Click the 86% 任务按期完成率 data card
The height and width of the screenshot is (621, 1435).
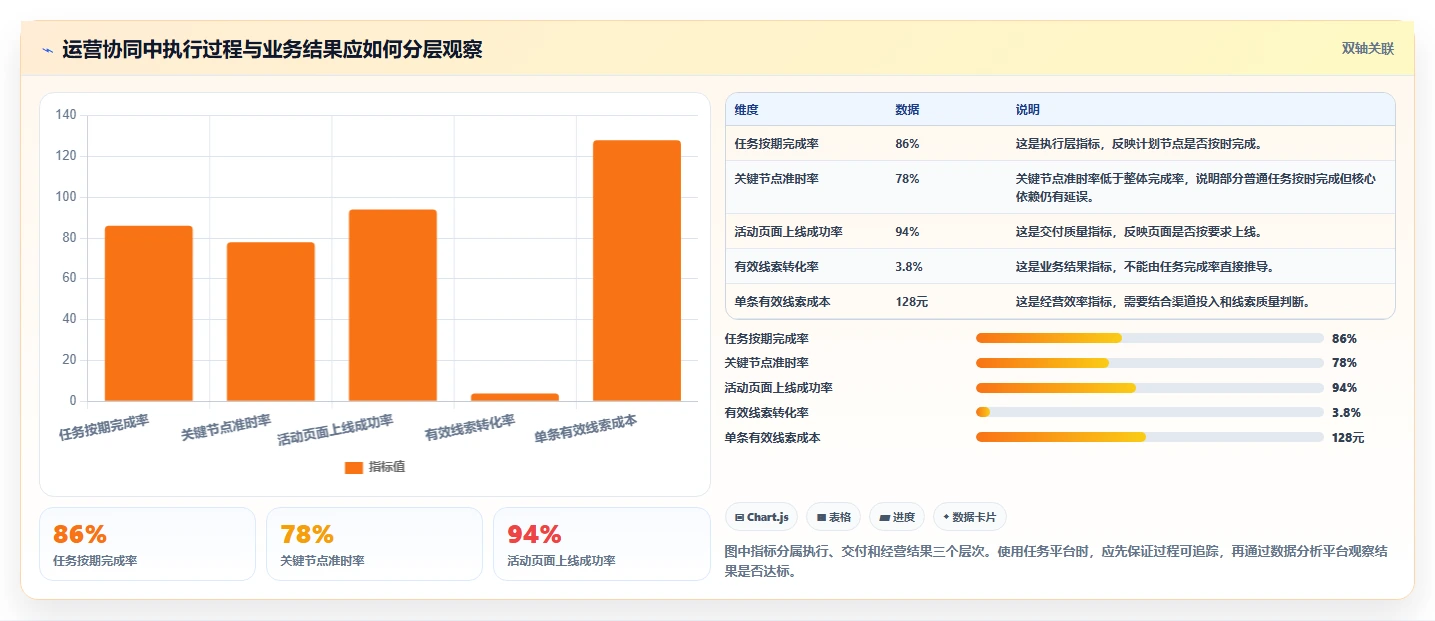[147, 544]
